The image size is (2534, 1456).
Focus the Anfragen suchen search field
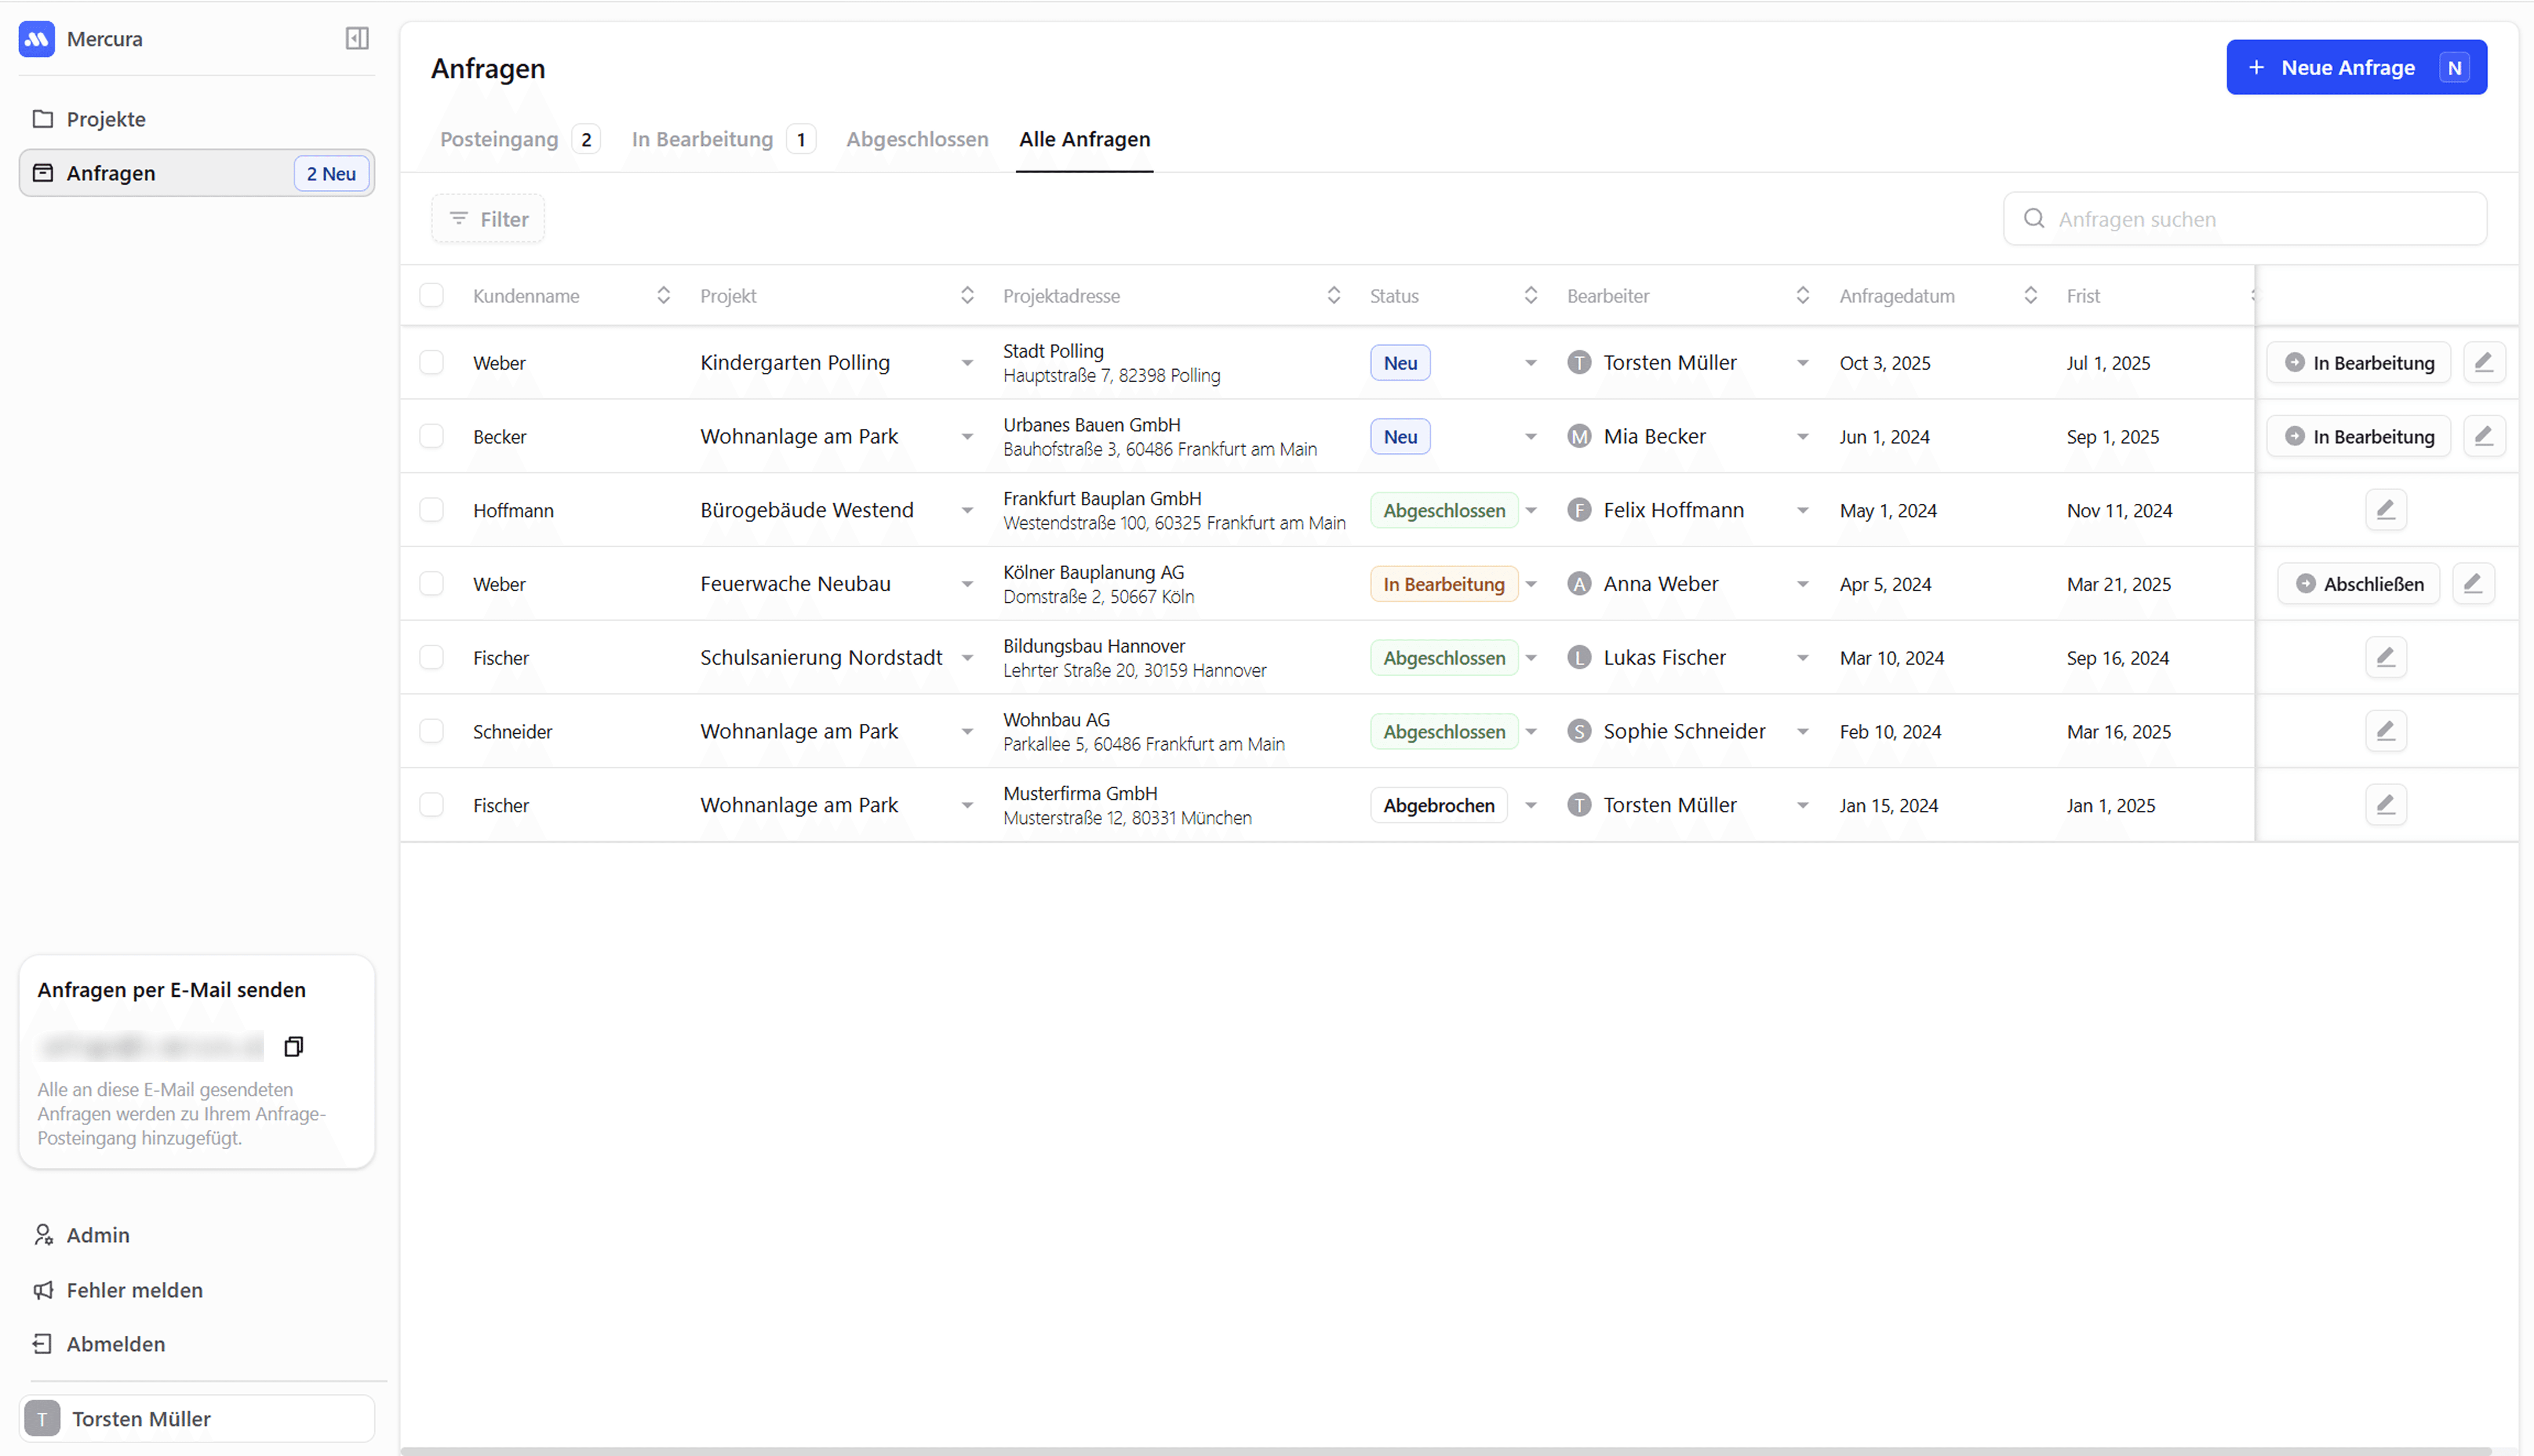click(x=2260, y=219)
